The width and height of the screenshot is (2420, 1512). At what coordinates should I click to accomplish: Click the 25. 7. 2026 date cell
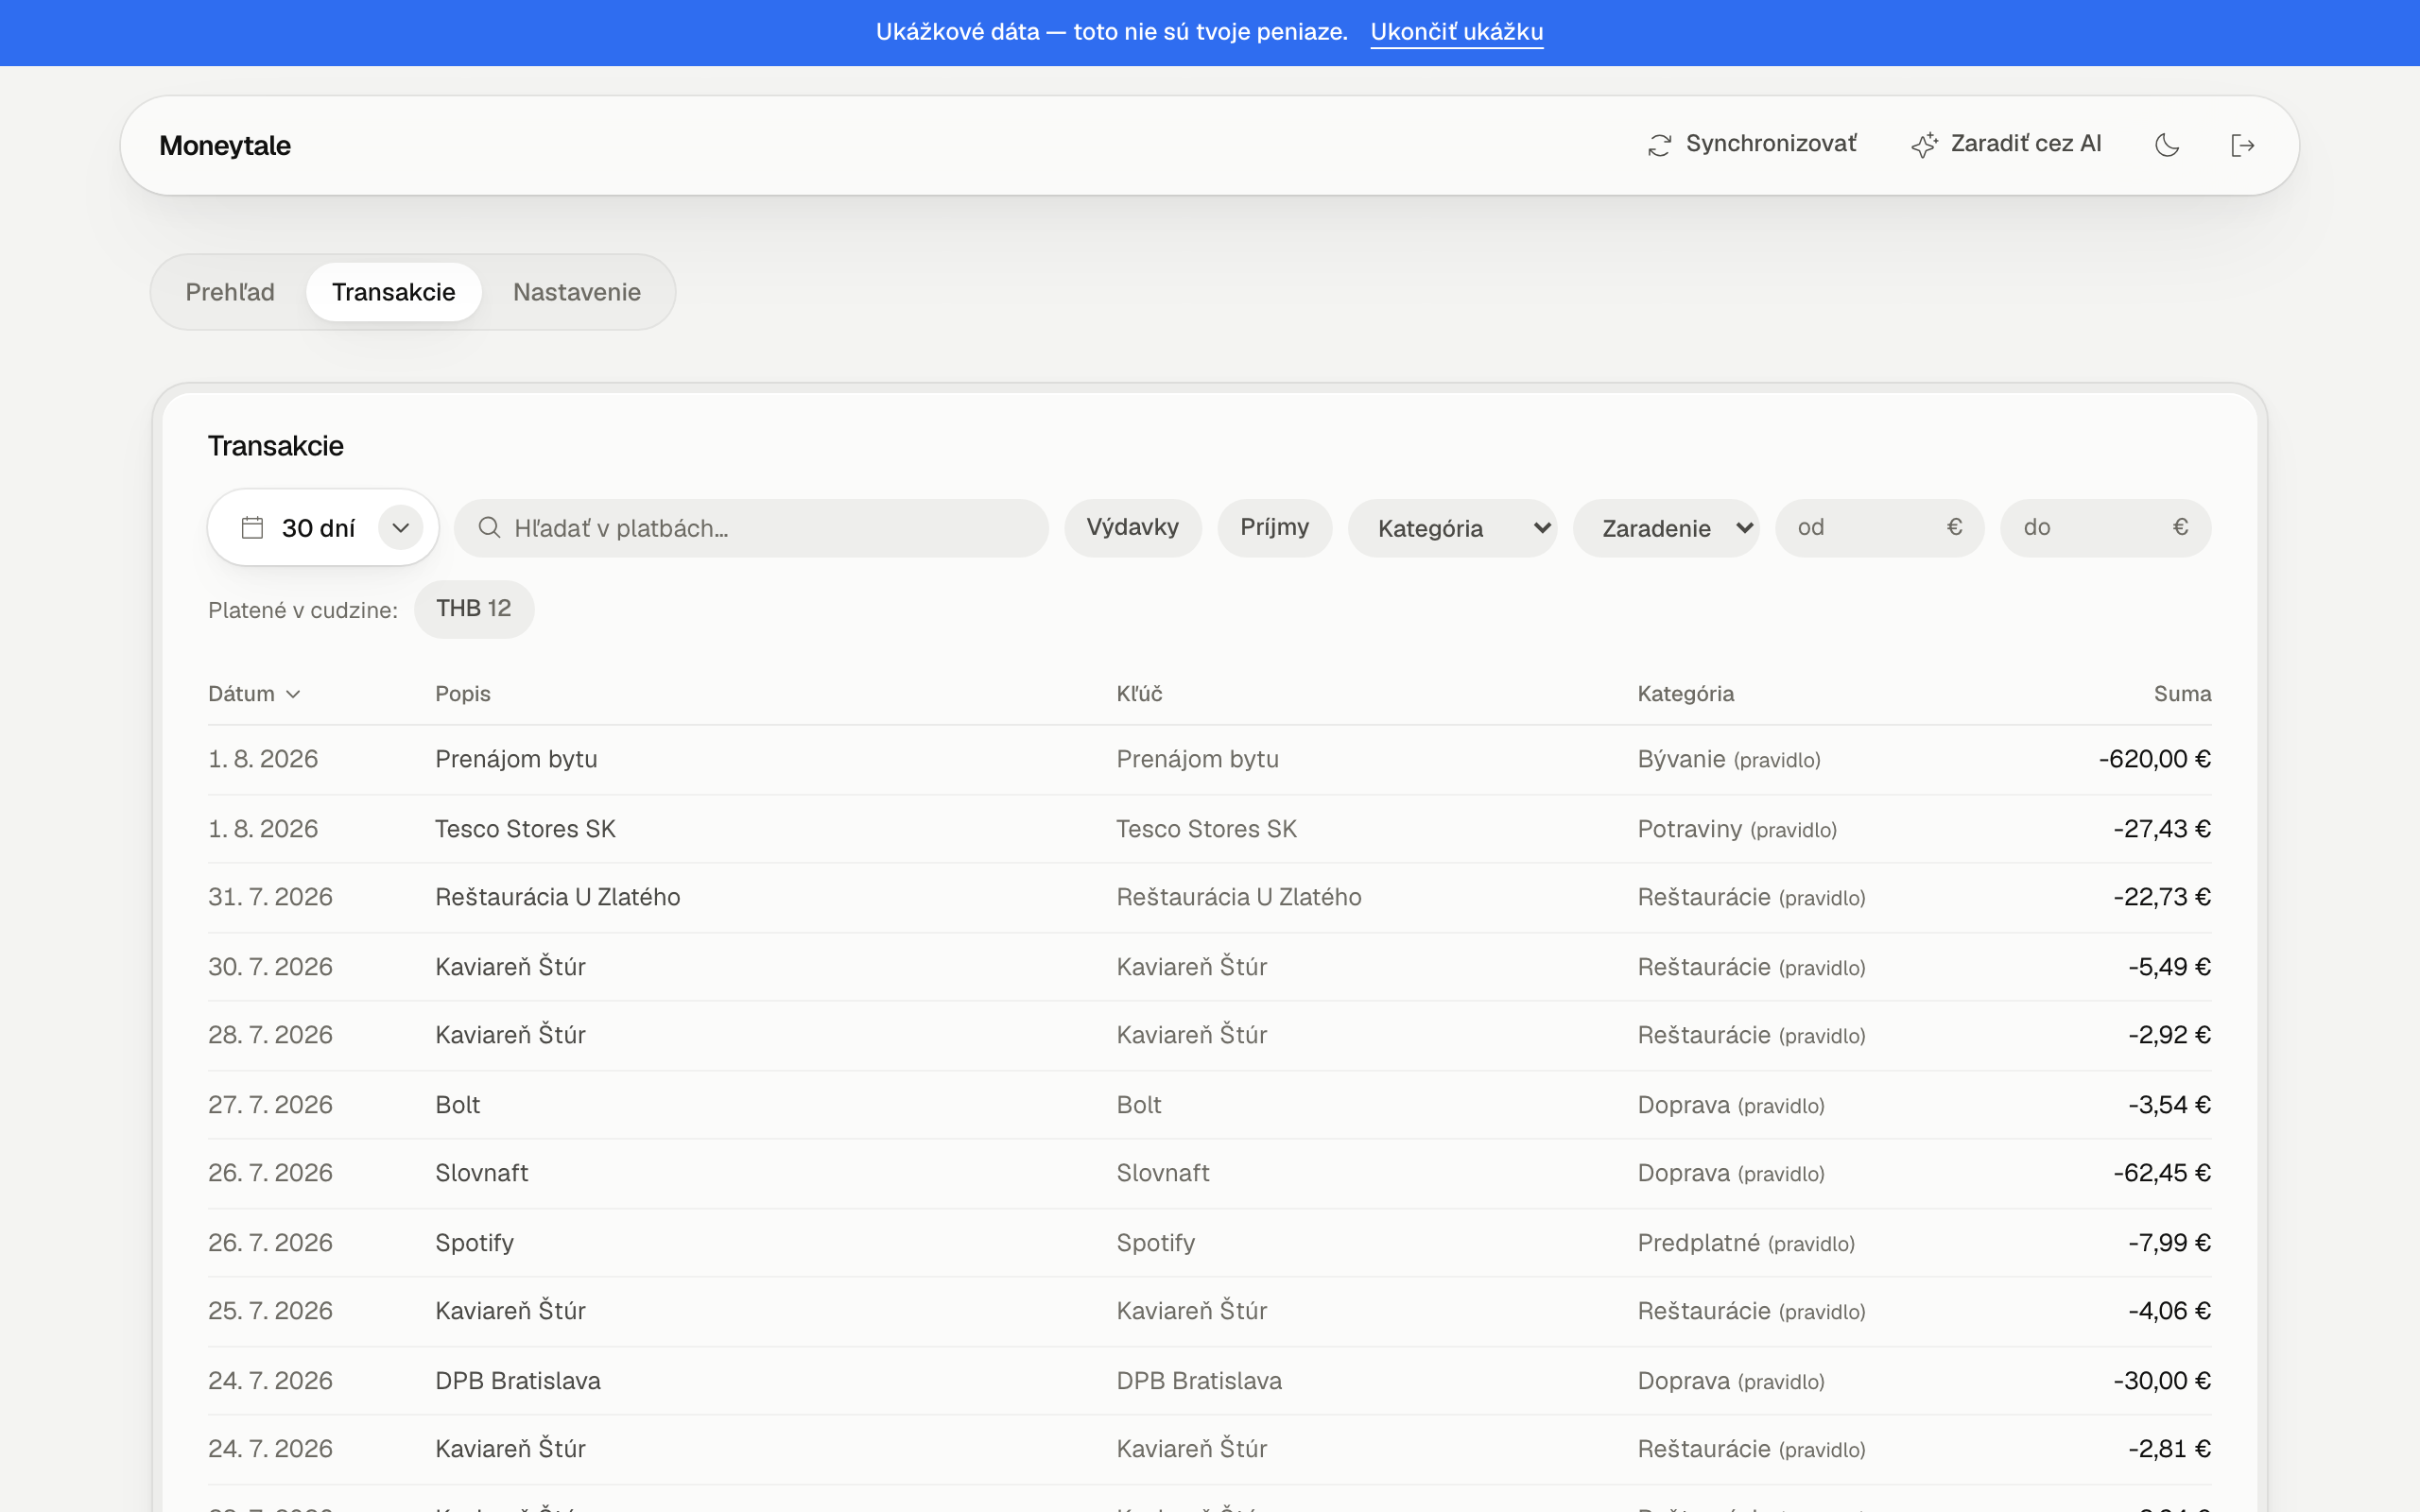(x=270, y=1311)
